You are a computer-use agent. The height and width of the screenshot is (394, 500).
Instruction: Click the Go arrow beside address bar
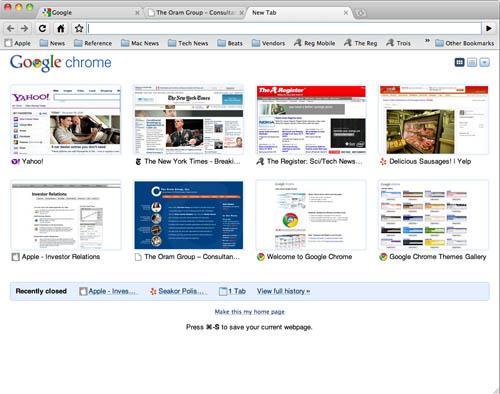(489, 29)
